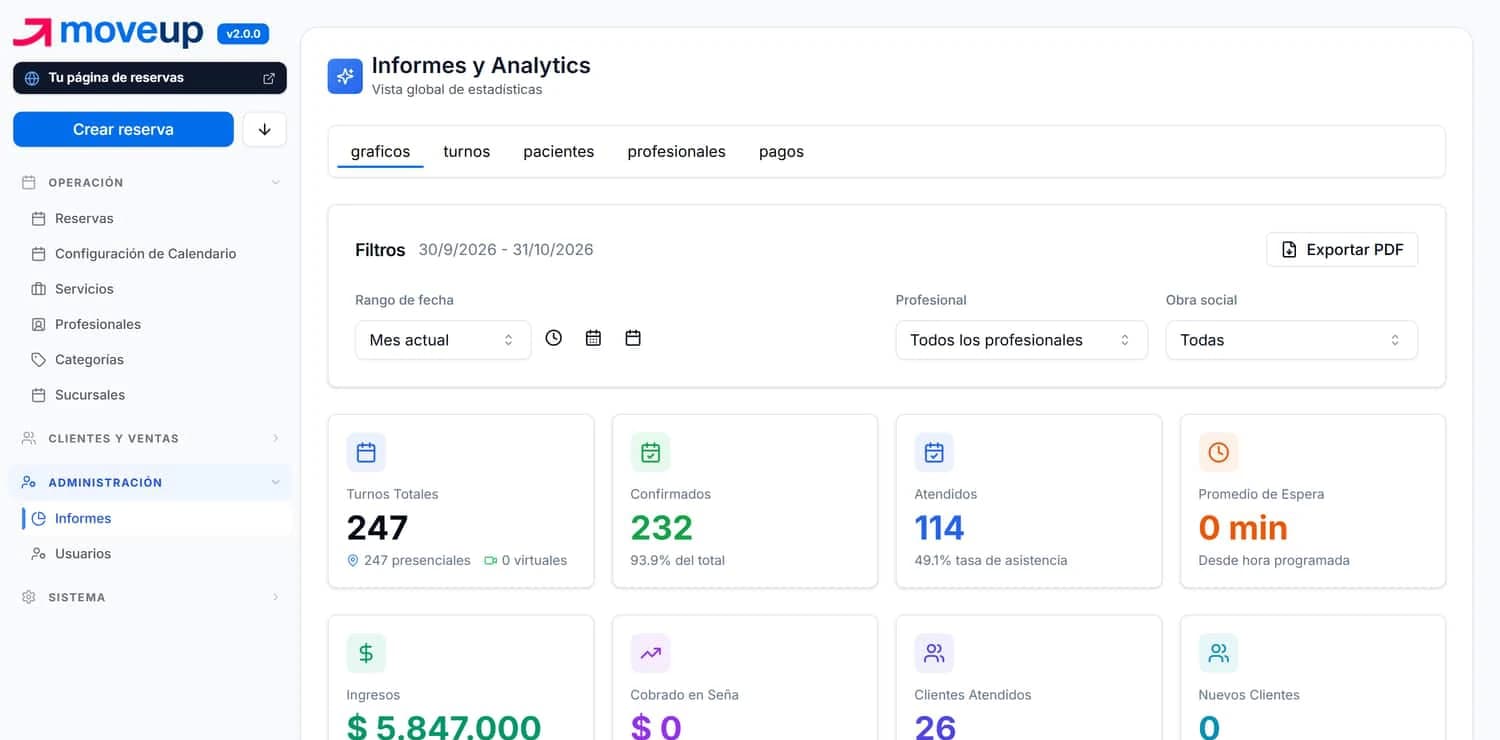Viewport: 1500px width, 740px height.
Task: Open the Todos los profesionales dropdown
Action: pos(1021,340)
